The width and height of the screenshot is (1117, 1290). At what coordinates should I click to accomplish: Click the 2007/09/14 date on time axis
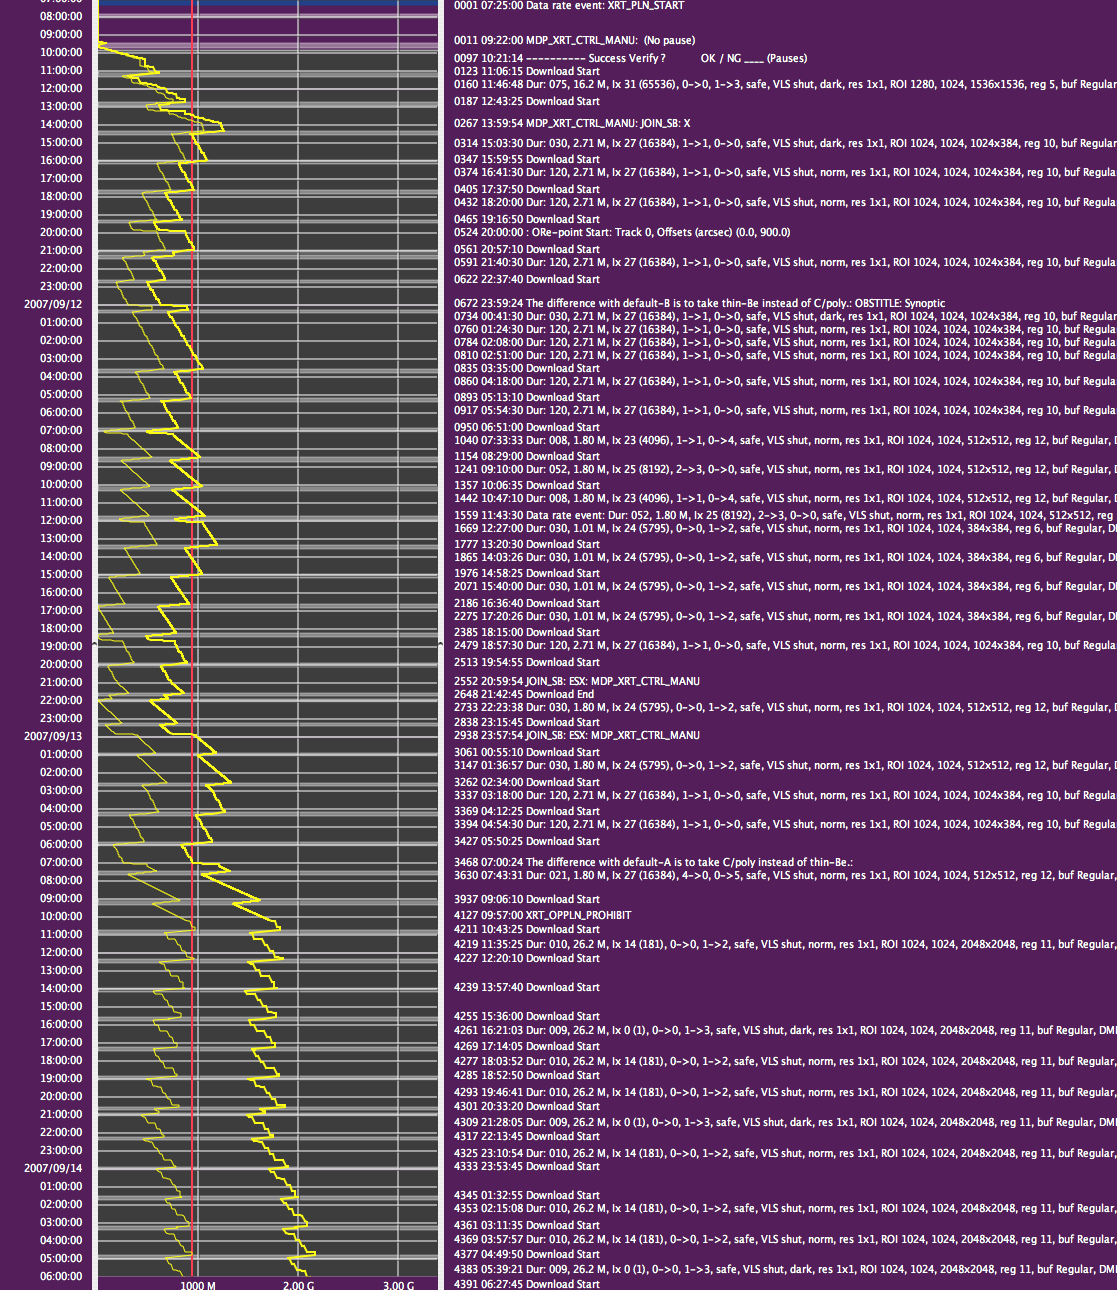tap(53, 1168)
